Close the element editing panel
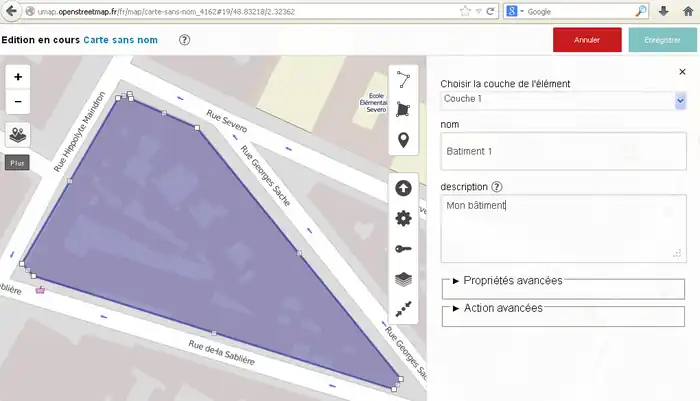Viewport: 700px width, 401px height. click(682, 72)
